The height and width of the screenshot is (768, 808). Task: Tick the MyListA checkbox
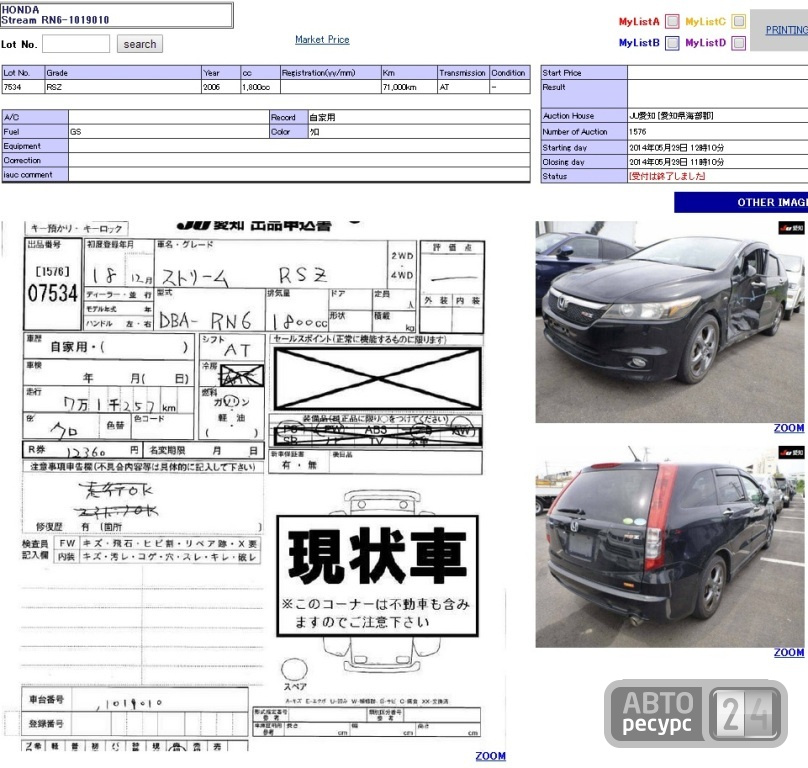[672, 21]
